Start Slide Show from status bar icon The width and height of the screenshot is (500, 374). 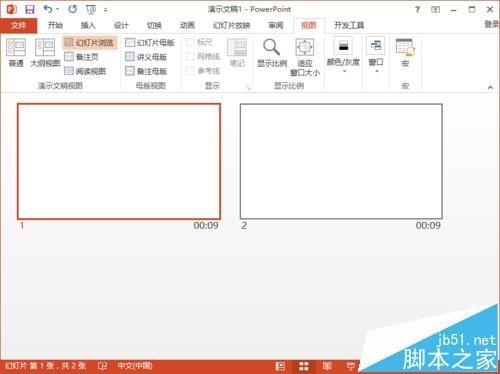(351, 366)
